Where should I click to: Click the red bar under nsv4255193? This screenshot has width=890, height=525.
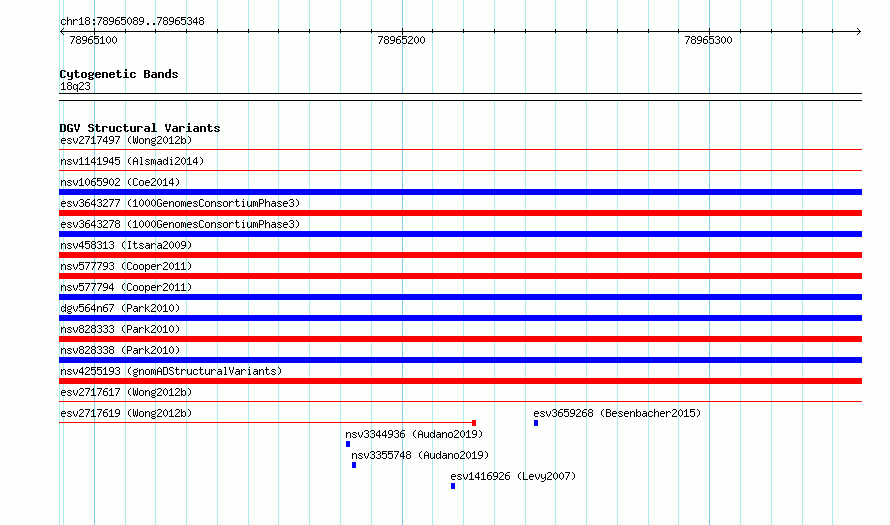coord(460,381)
